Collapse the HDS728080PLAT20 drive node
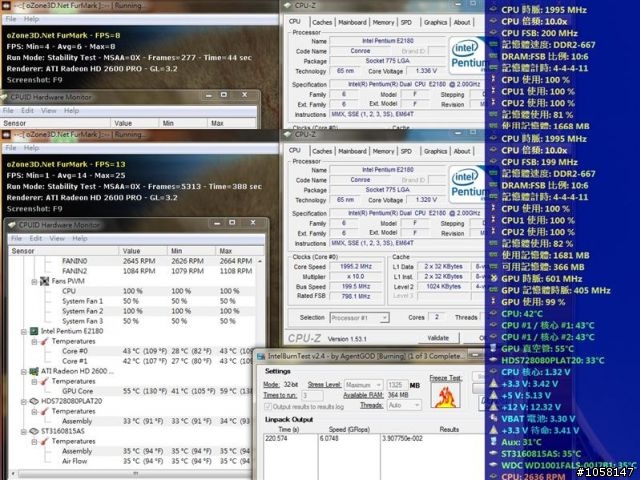Screen dimensions: 640x480 24,402
